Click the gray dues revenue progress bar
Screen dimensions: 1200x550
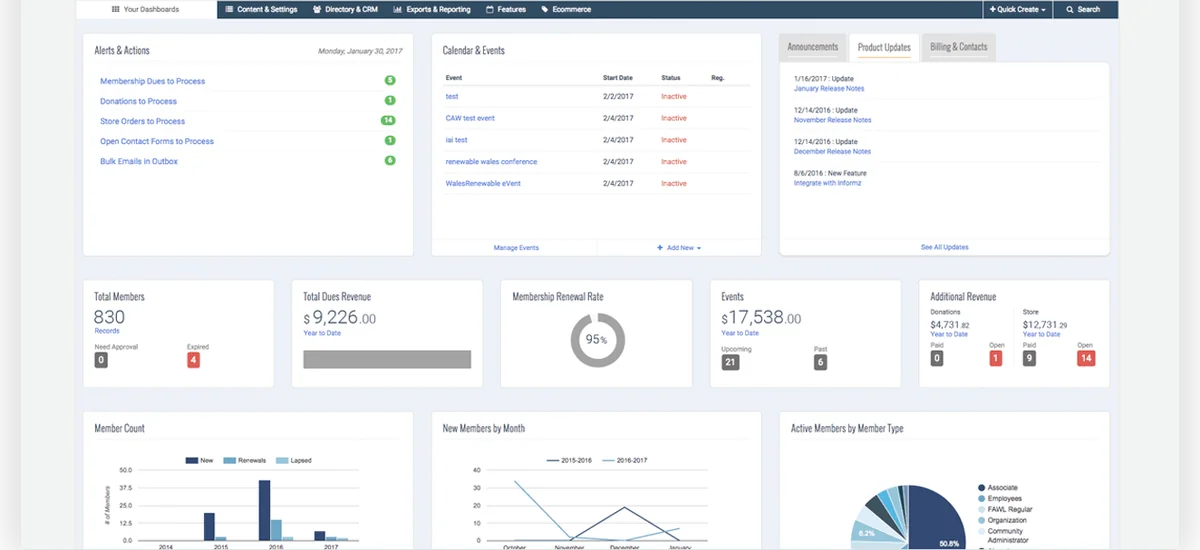pos(387,359)
